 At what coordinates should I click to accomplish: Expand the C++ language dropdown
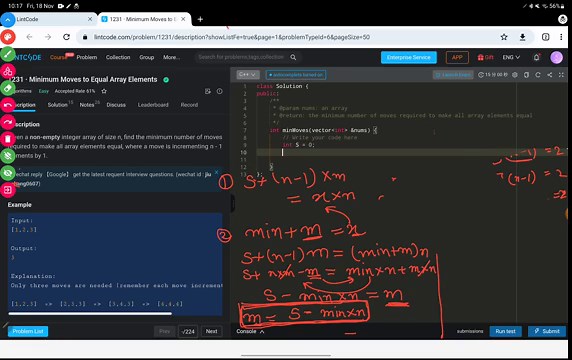coord(248,75)
